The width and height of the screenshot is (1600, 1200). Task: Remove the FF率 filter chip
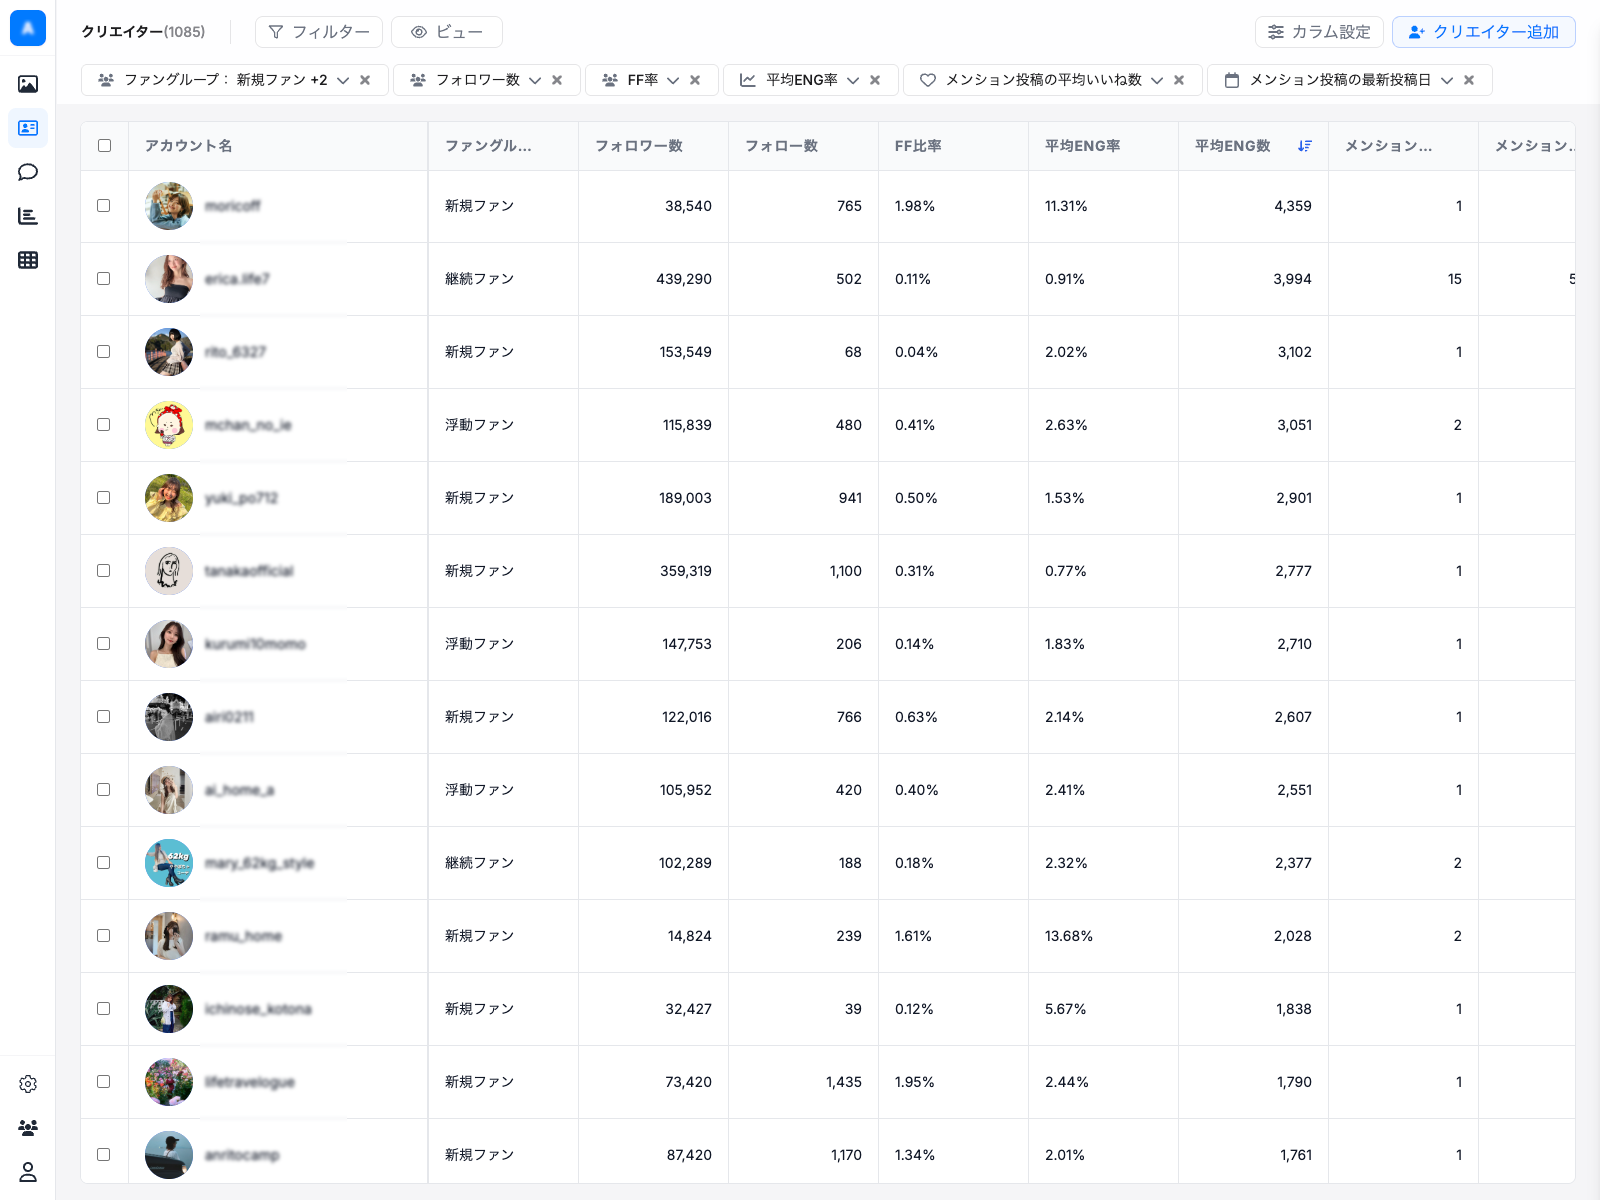pos(695,80)
